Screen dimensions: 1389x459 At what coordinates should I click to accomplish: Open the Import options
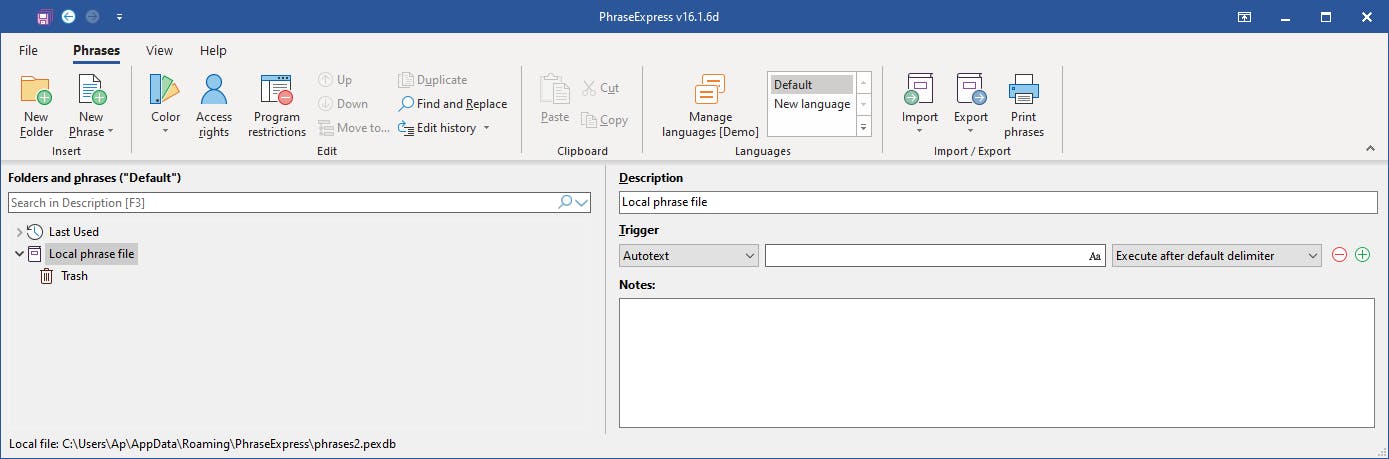pos(919,92)
